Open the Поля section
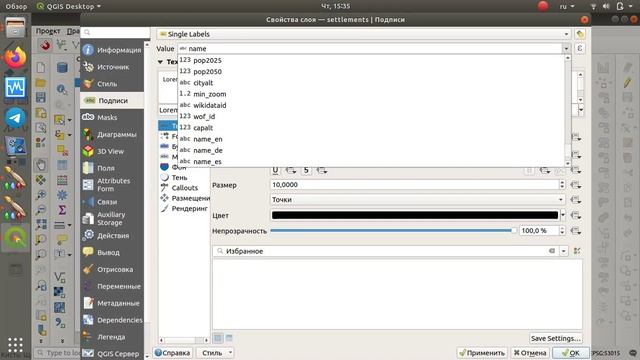640x360 pixels. click(112, 168)
